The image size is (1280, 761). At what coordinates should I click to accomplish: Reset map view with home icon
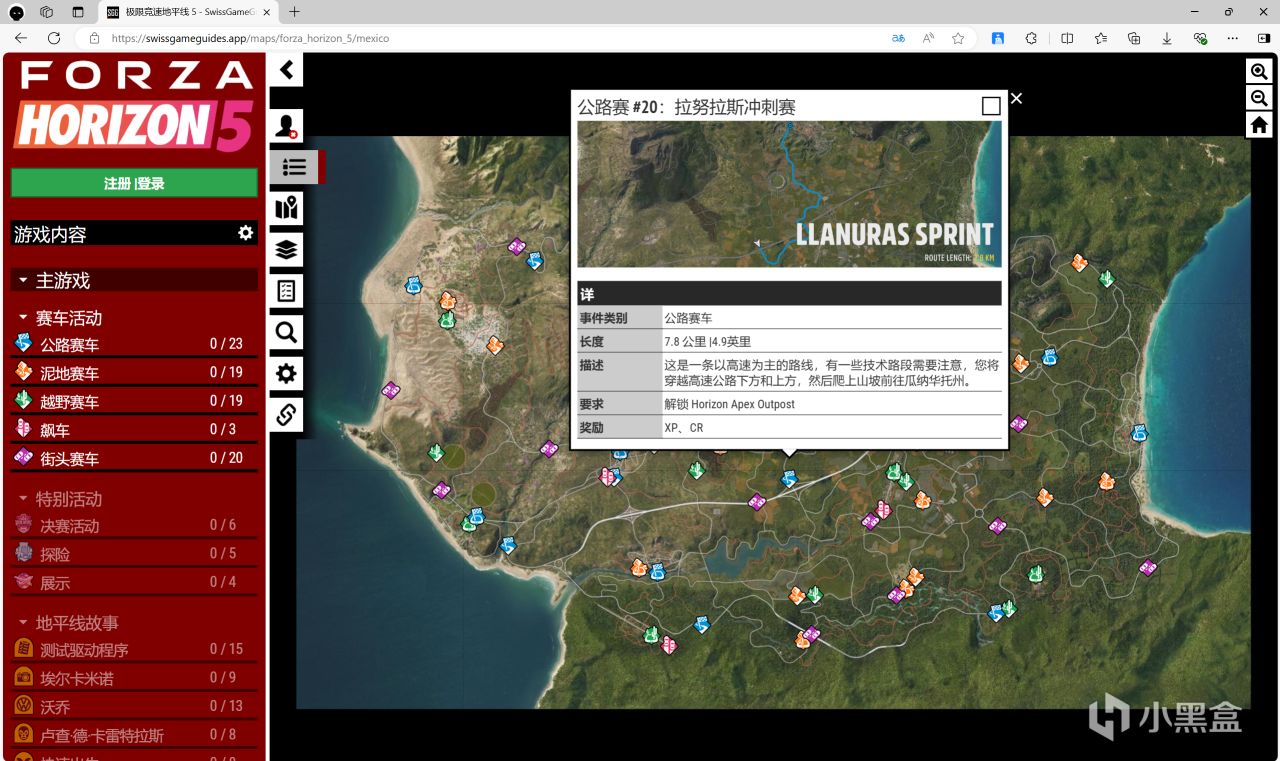[x=1259, y=125]
